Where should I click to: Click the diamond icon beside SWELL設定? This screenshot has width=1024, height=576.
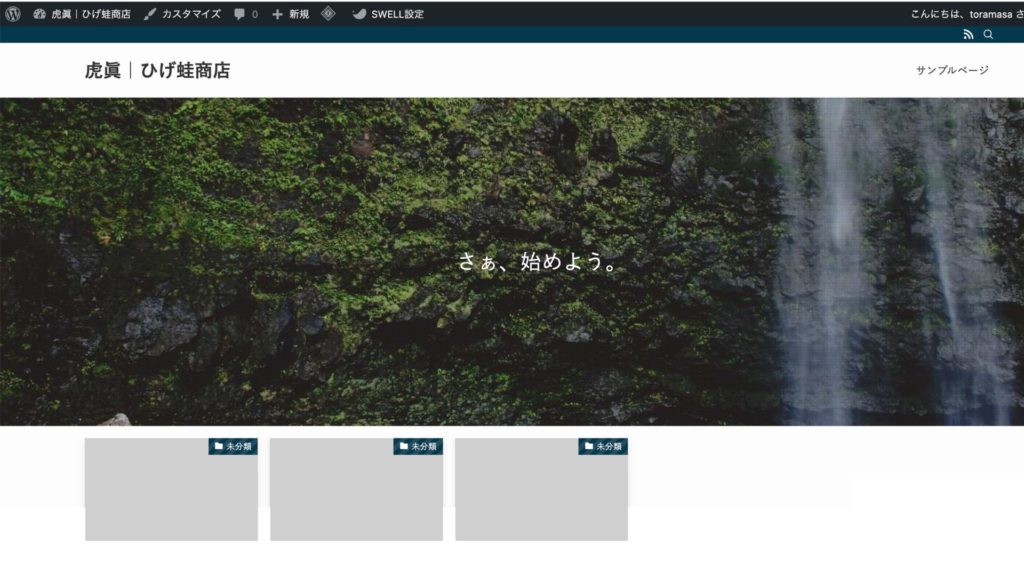coord(328,14)
